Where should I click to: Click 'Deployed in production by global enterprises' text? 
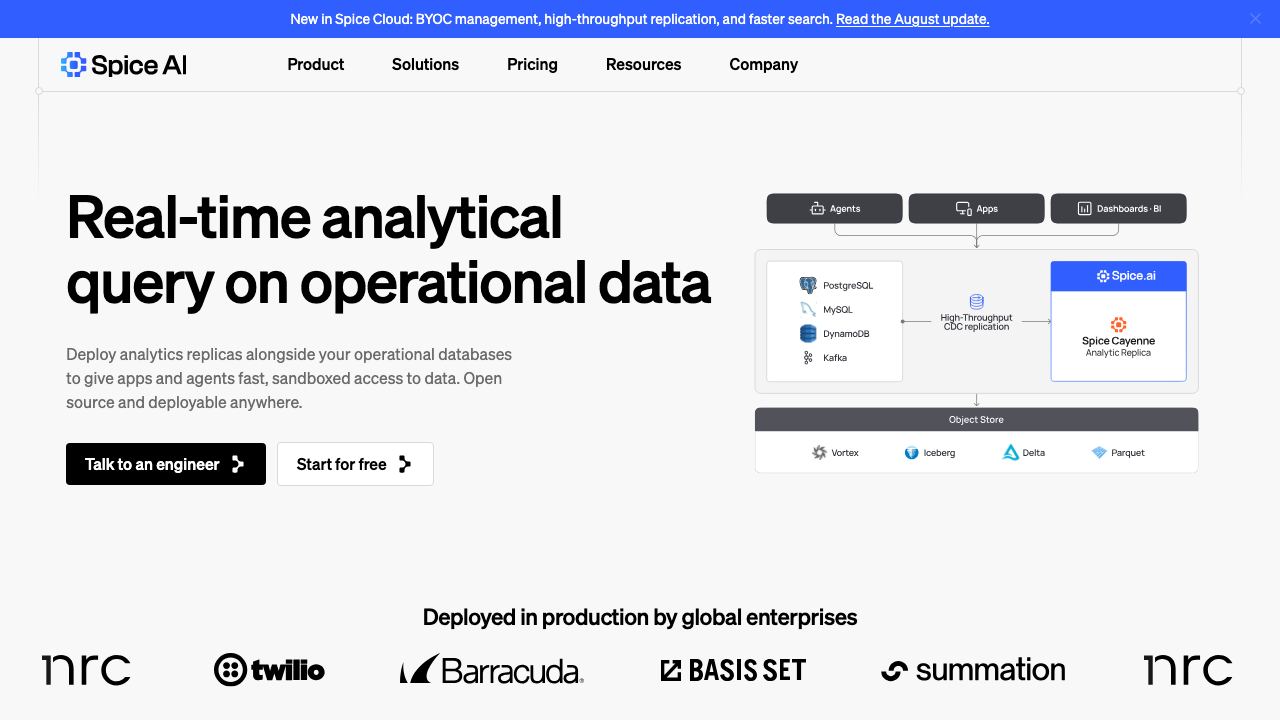tap(640, 617)
